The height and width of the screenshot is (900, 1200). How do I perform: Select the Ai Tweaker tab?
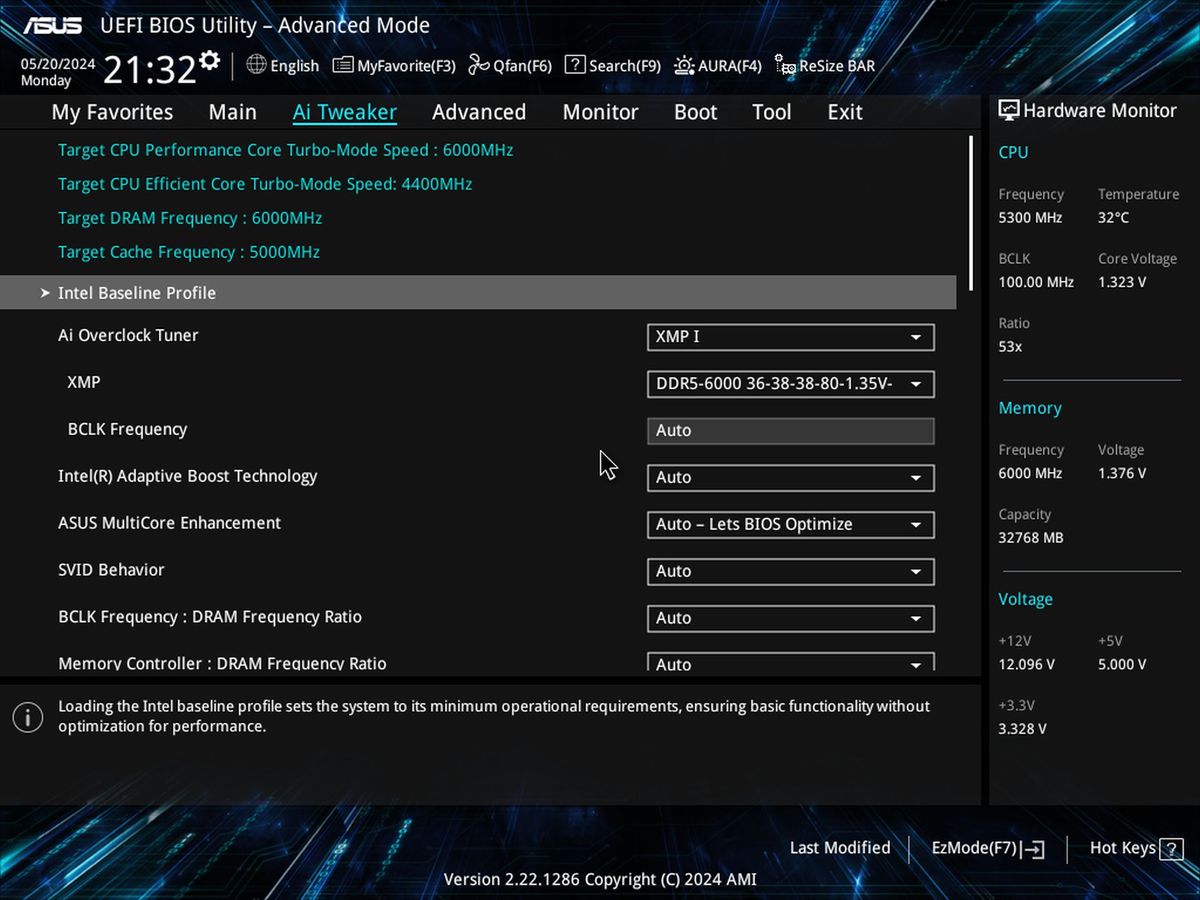tap(345, 112)
